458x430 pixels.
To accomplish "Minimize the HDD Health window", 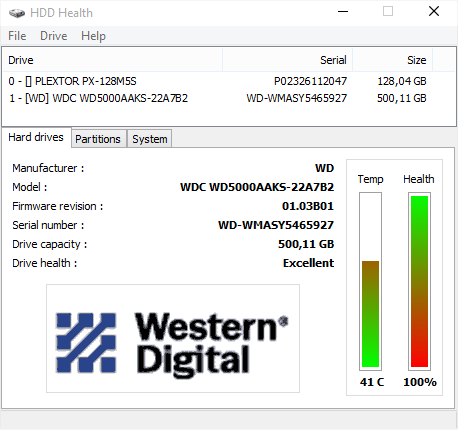I will point(343,12).
